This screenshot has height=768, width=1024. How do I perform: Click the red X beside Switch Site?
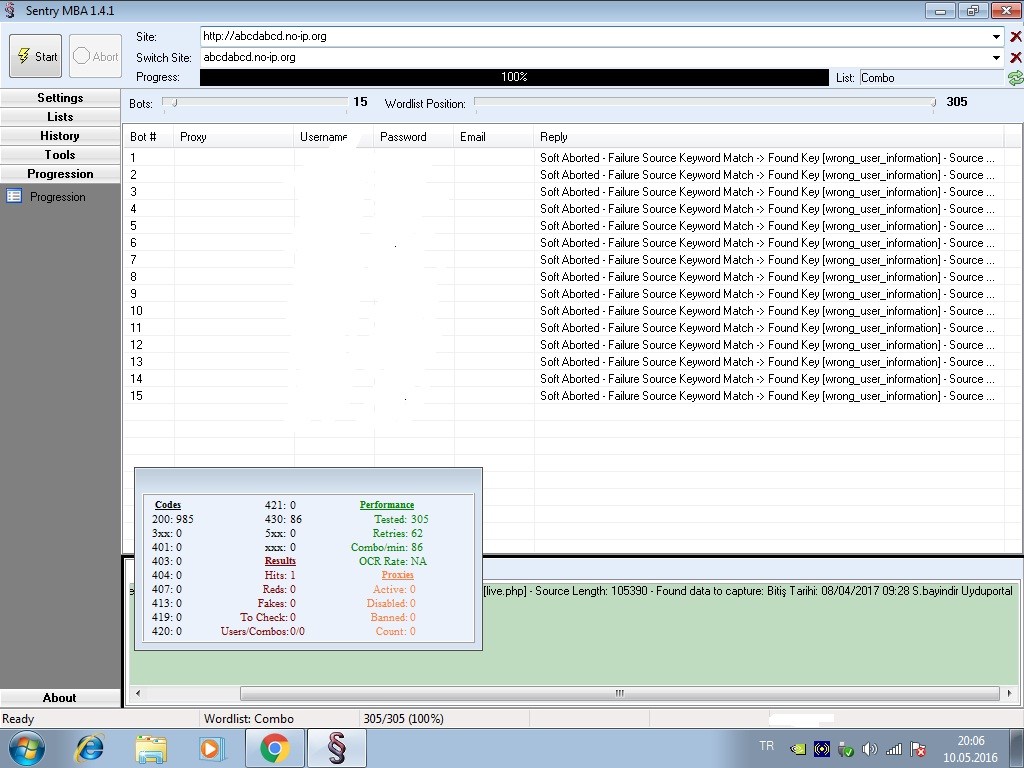coord(1016,58)
